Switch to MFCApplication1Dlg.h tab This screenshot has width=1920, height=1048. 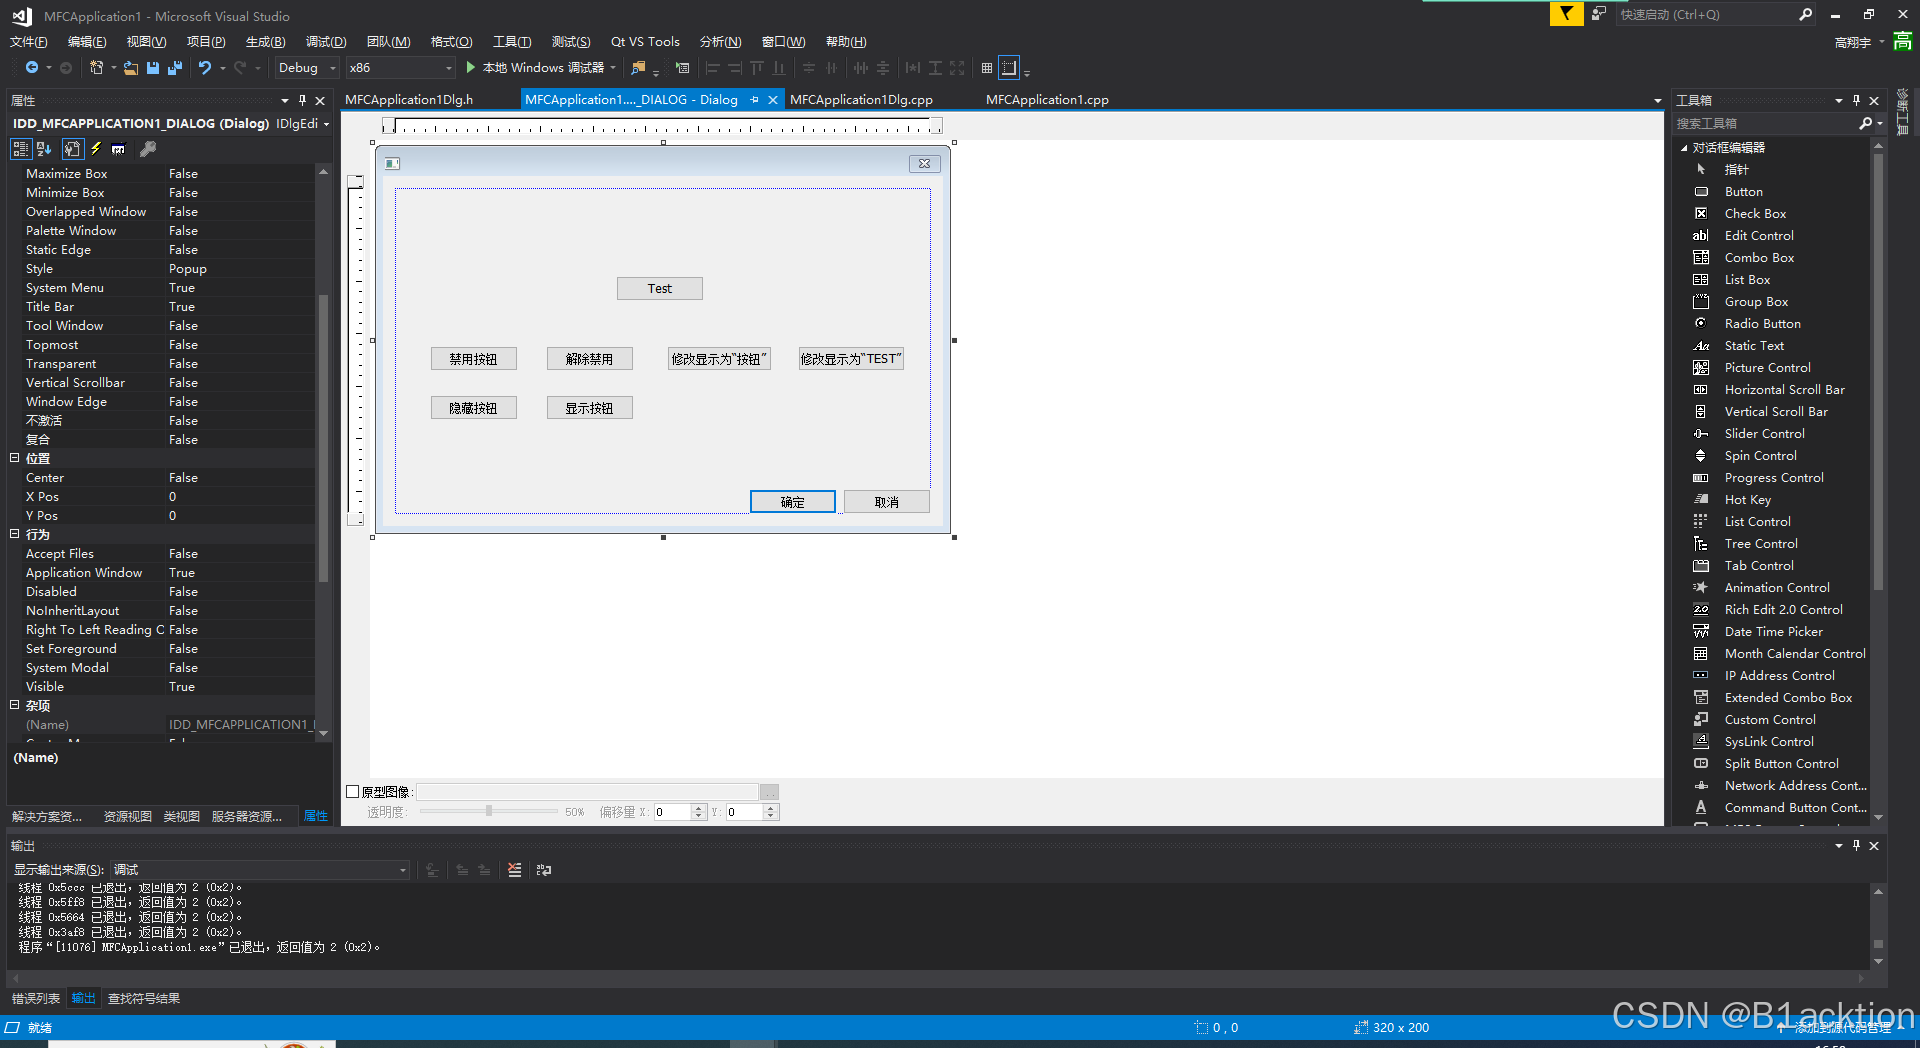pos(409,100)
